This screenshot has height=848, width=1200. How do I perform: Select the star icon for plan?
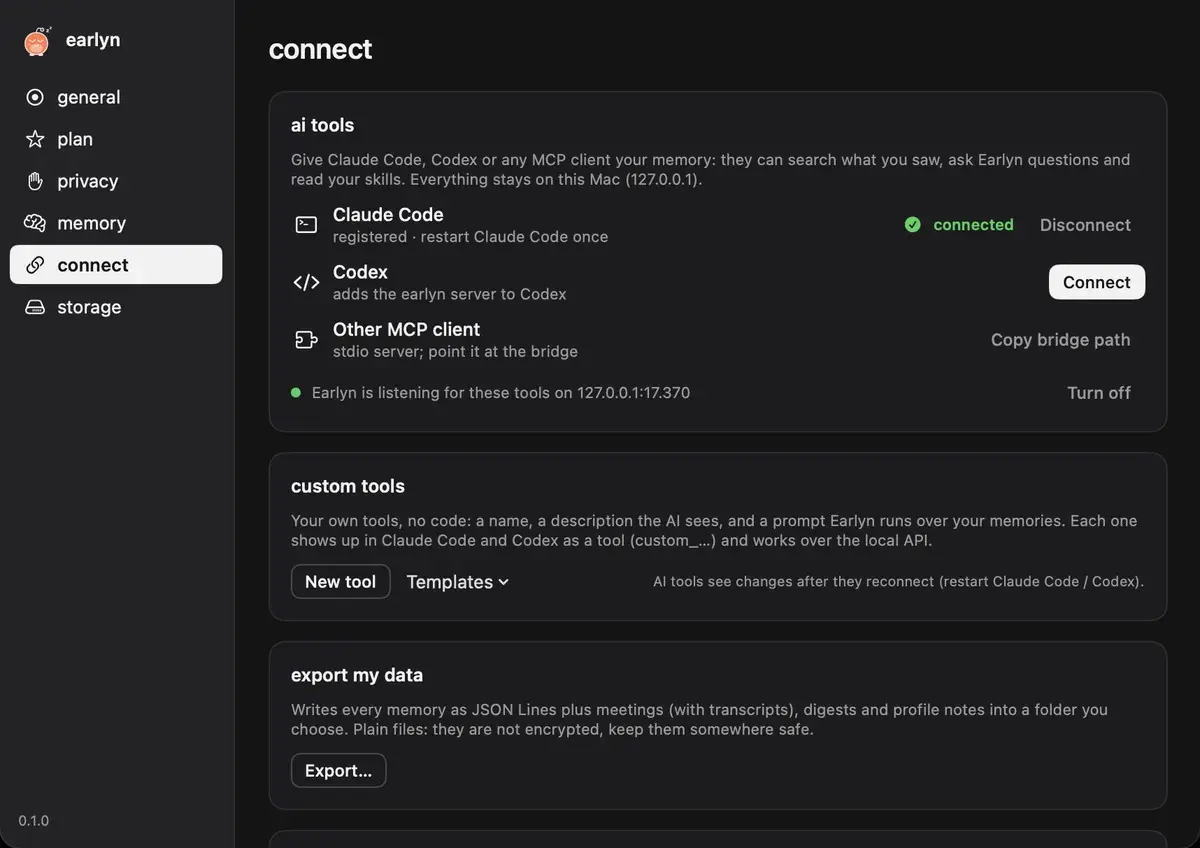pyautogui.click(x=35, y=139)
